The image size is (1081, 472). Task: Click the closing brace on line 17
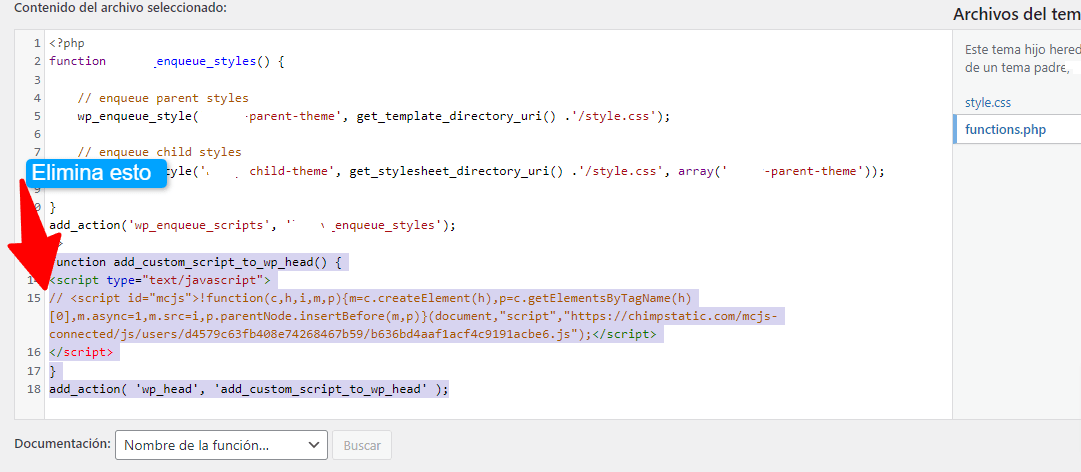(52, 371)
